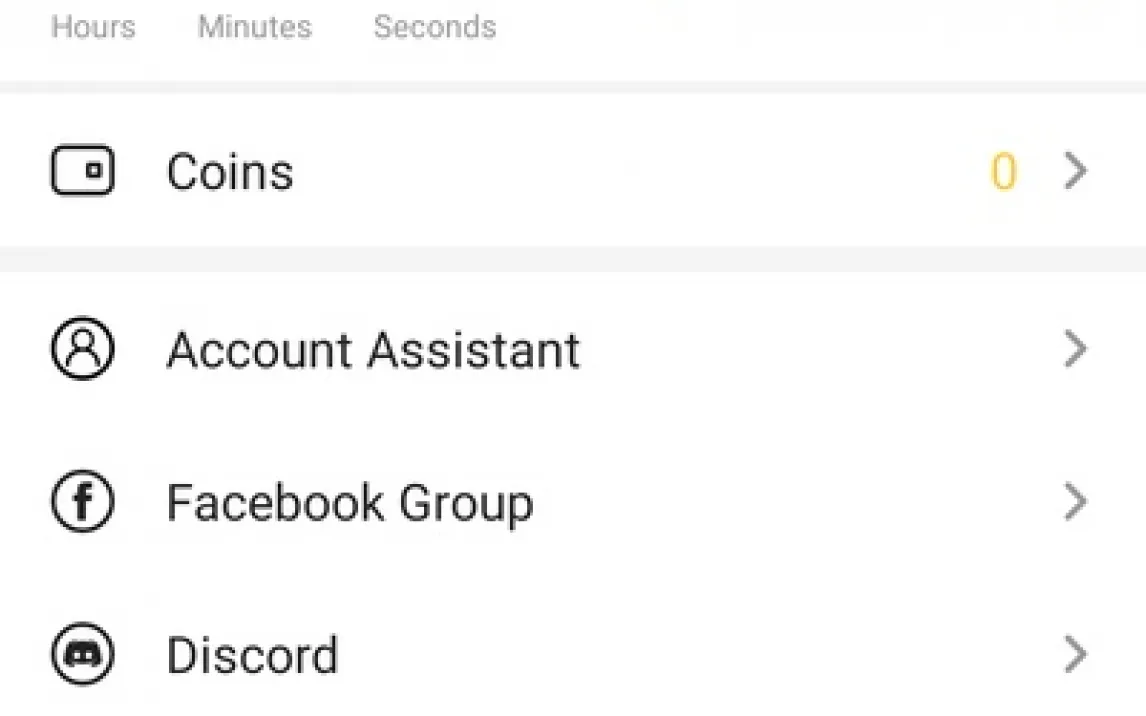
Task: Click empty space between Coins and balance
Action: (640, 172)
